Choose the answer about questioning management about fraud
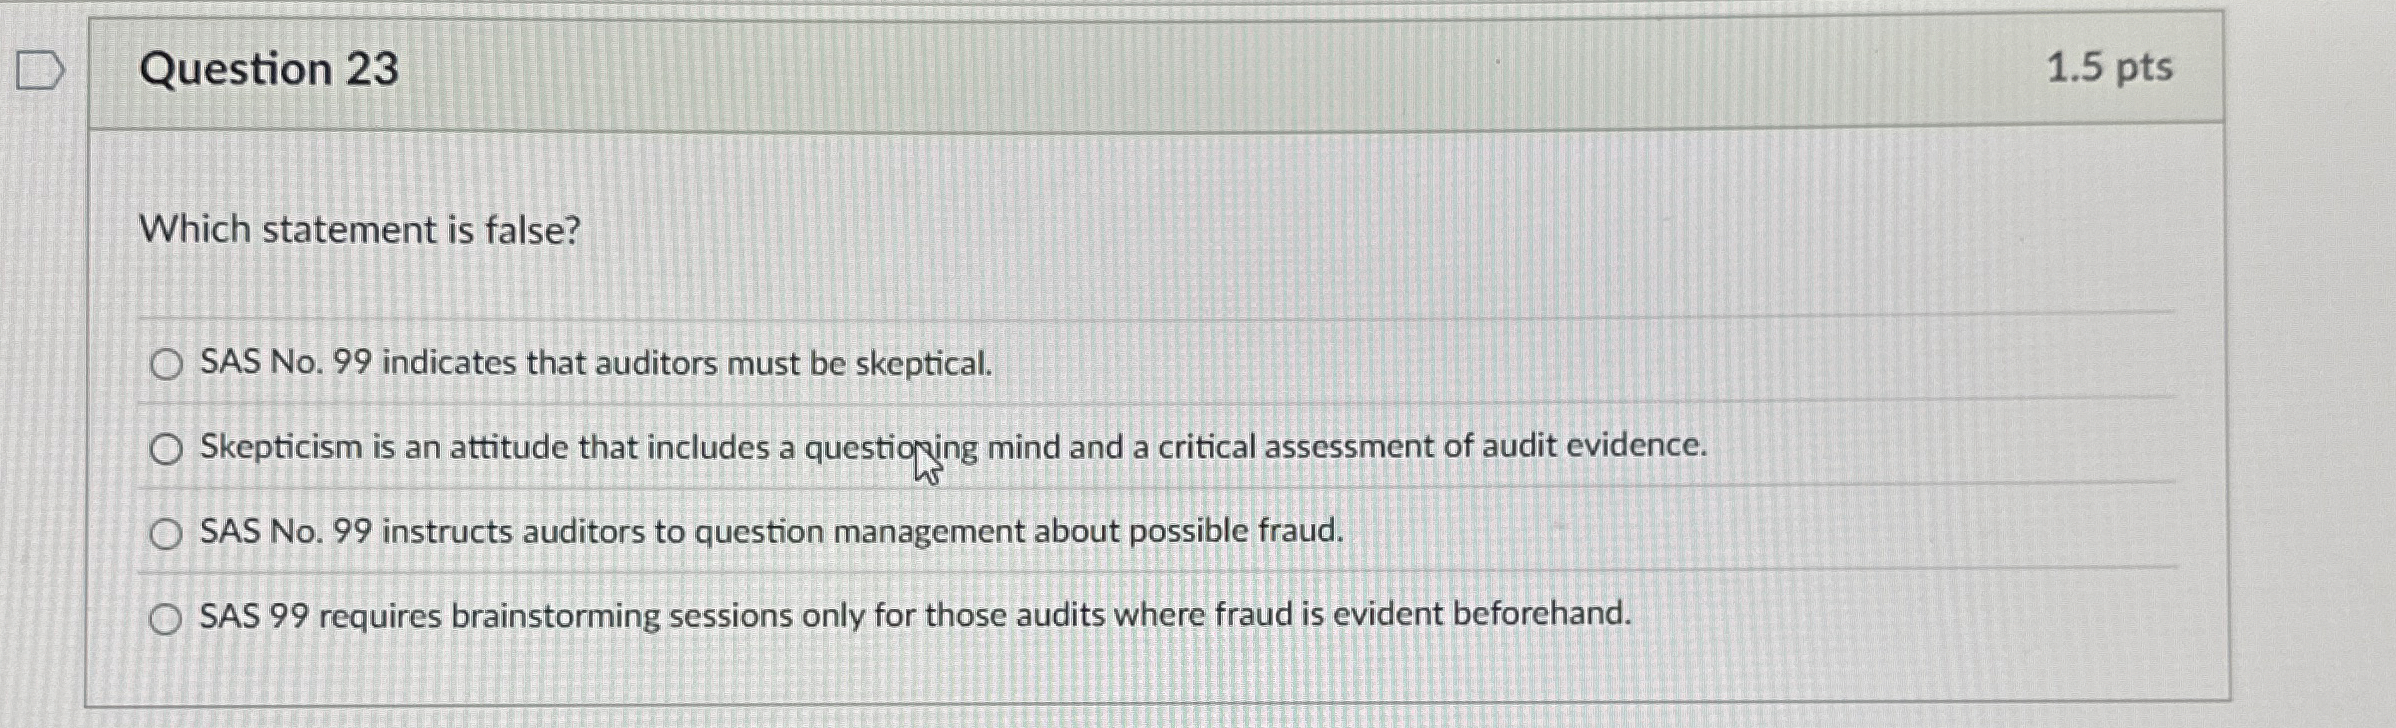The image size is (2396, 728). tap(167, 533)
